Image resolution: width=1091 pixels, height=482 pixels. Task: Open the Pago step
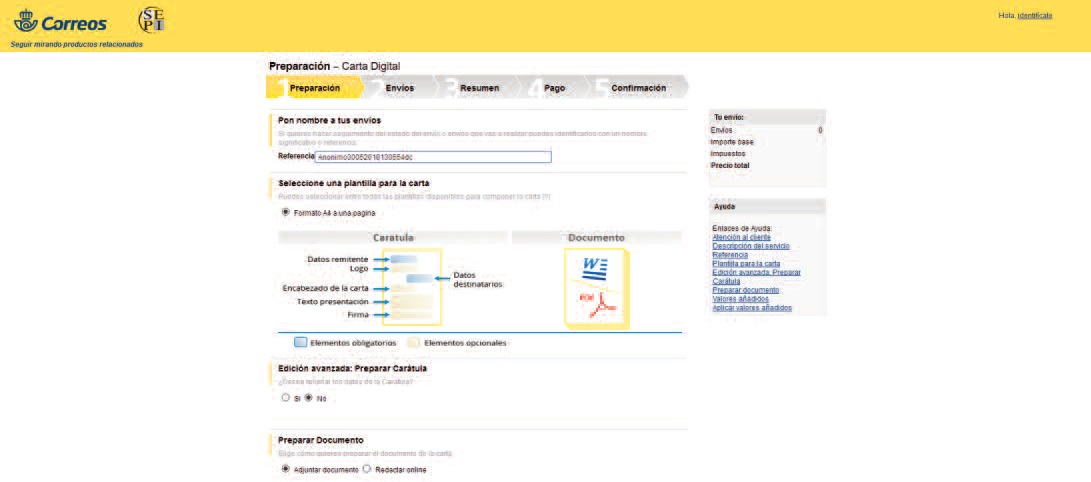click(x=555, y=88)
